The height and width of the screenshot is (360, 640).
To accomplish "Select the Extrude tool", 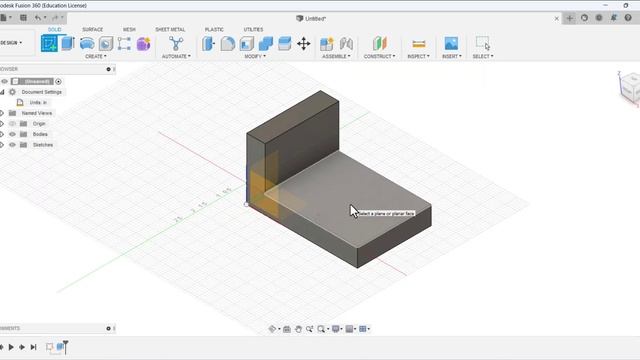I will pyautogui.click(x=68, y=43).
